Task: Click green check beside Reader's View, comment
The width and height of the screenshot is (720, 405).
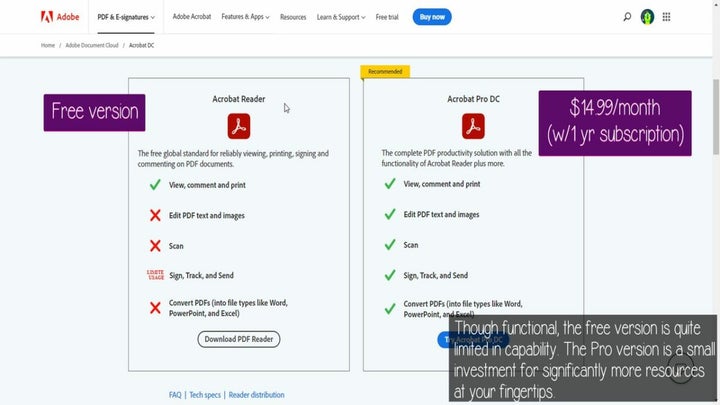Action: point(155,185)
